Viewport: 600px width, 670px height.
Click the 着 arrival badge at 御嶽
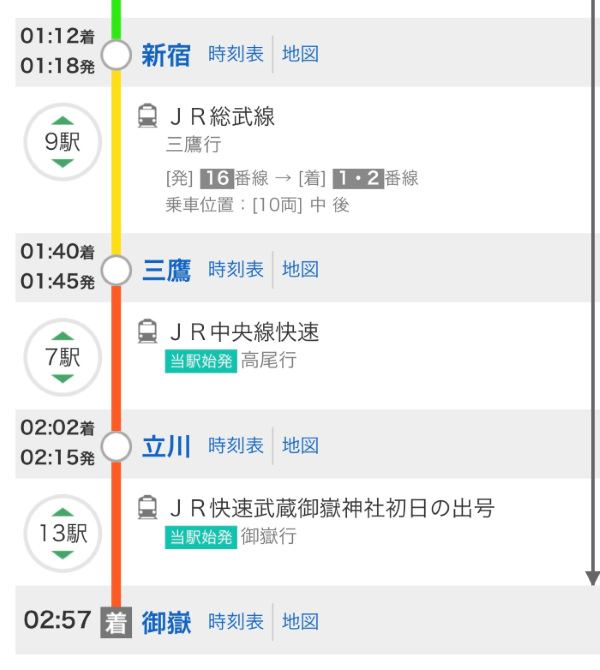click(116, 622)
